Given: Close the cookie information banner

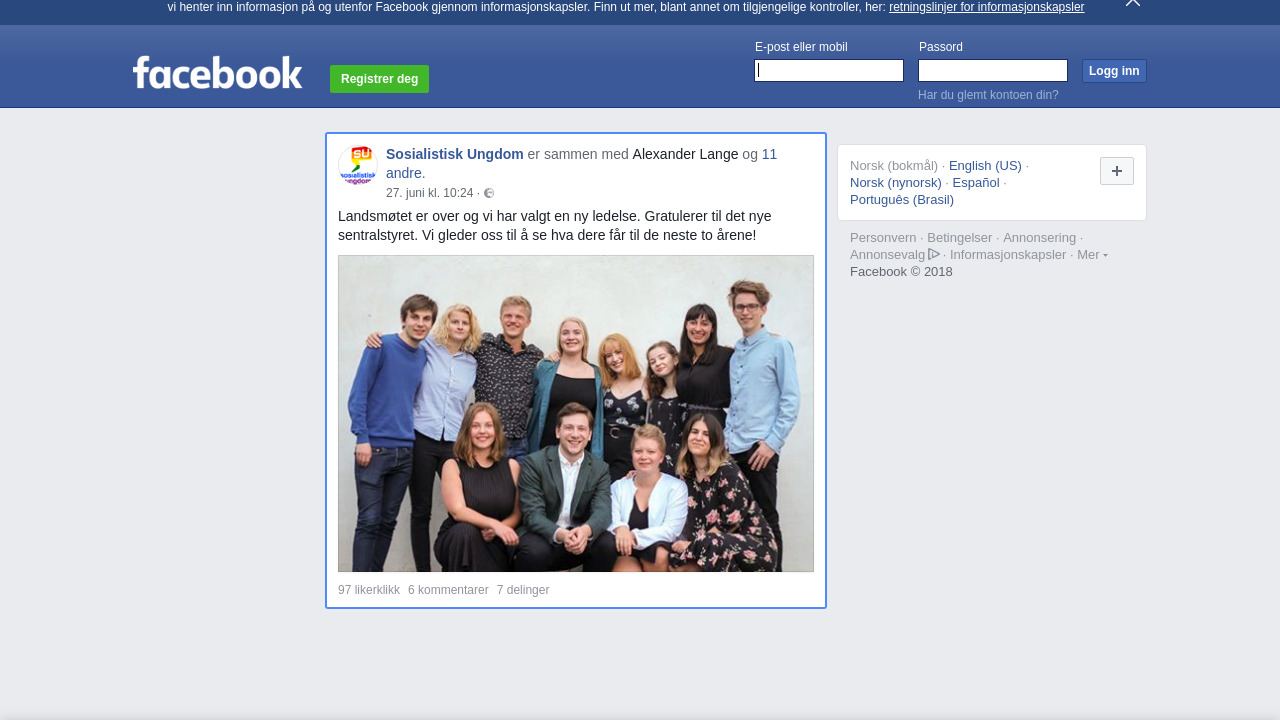Looking at the screenshot, I should point(1133,3).
